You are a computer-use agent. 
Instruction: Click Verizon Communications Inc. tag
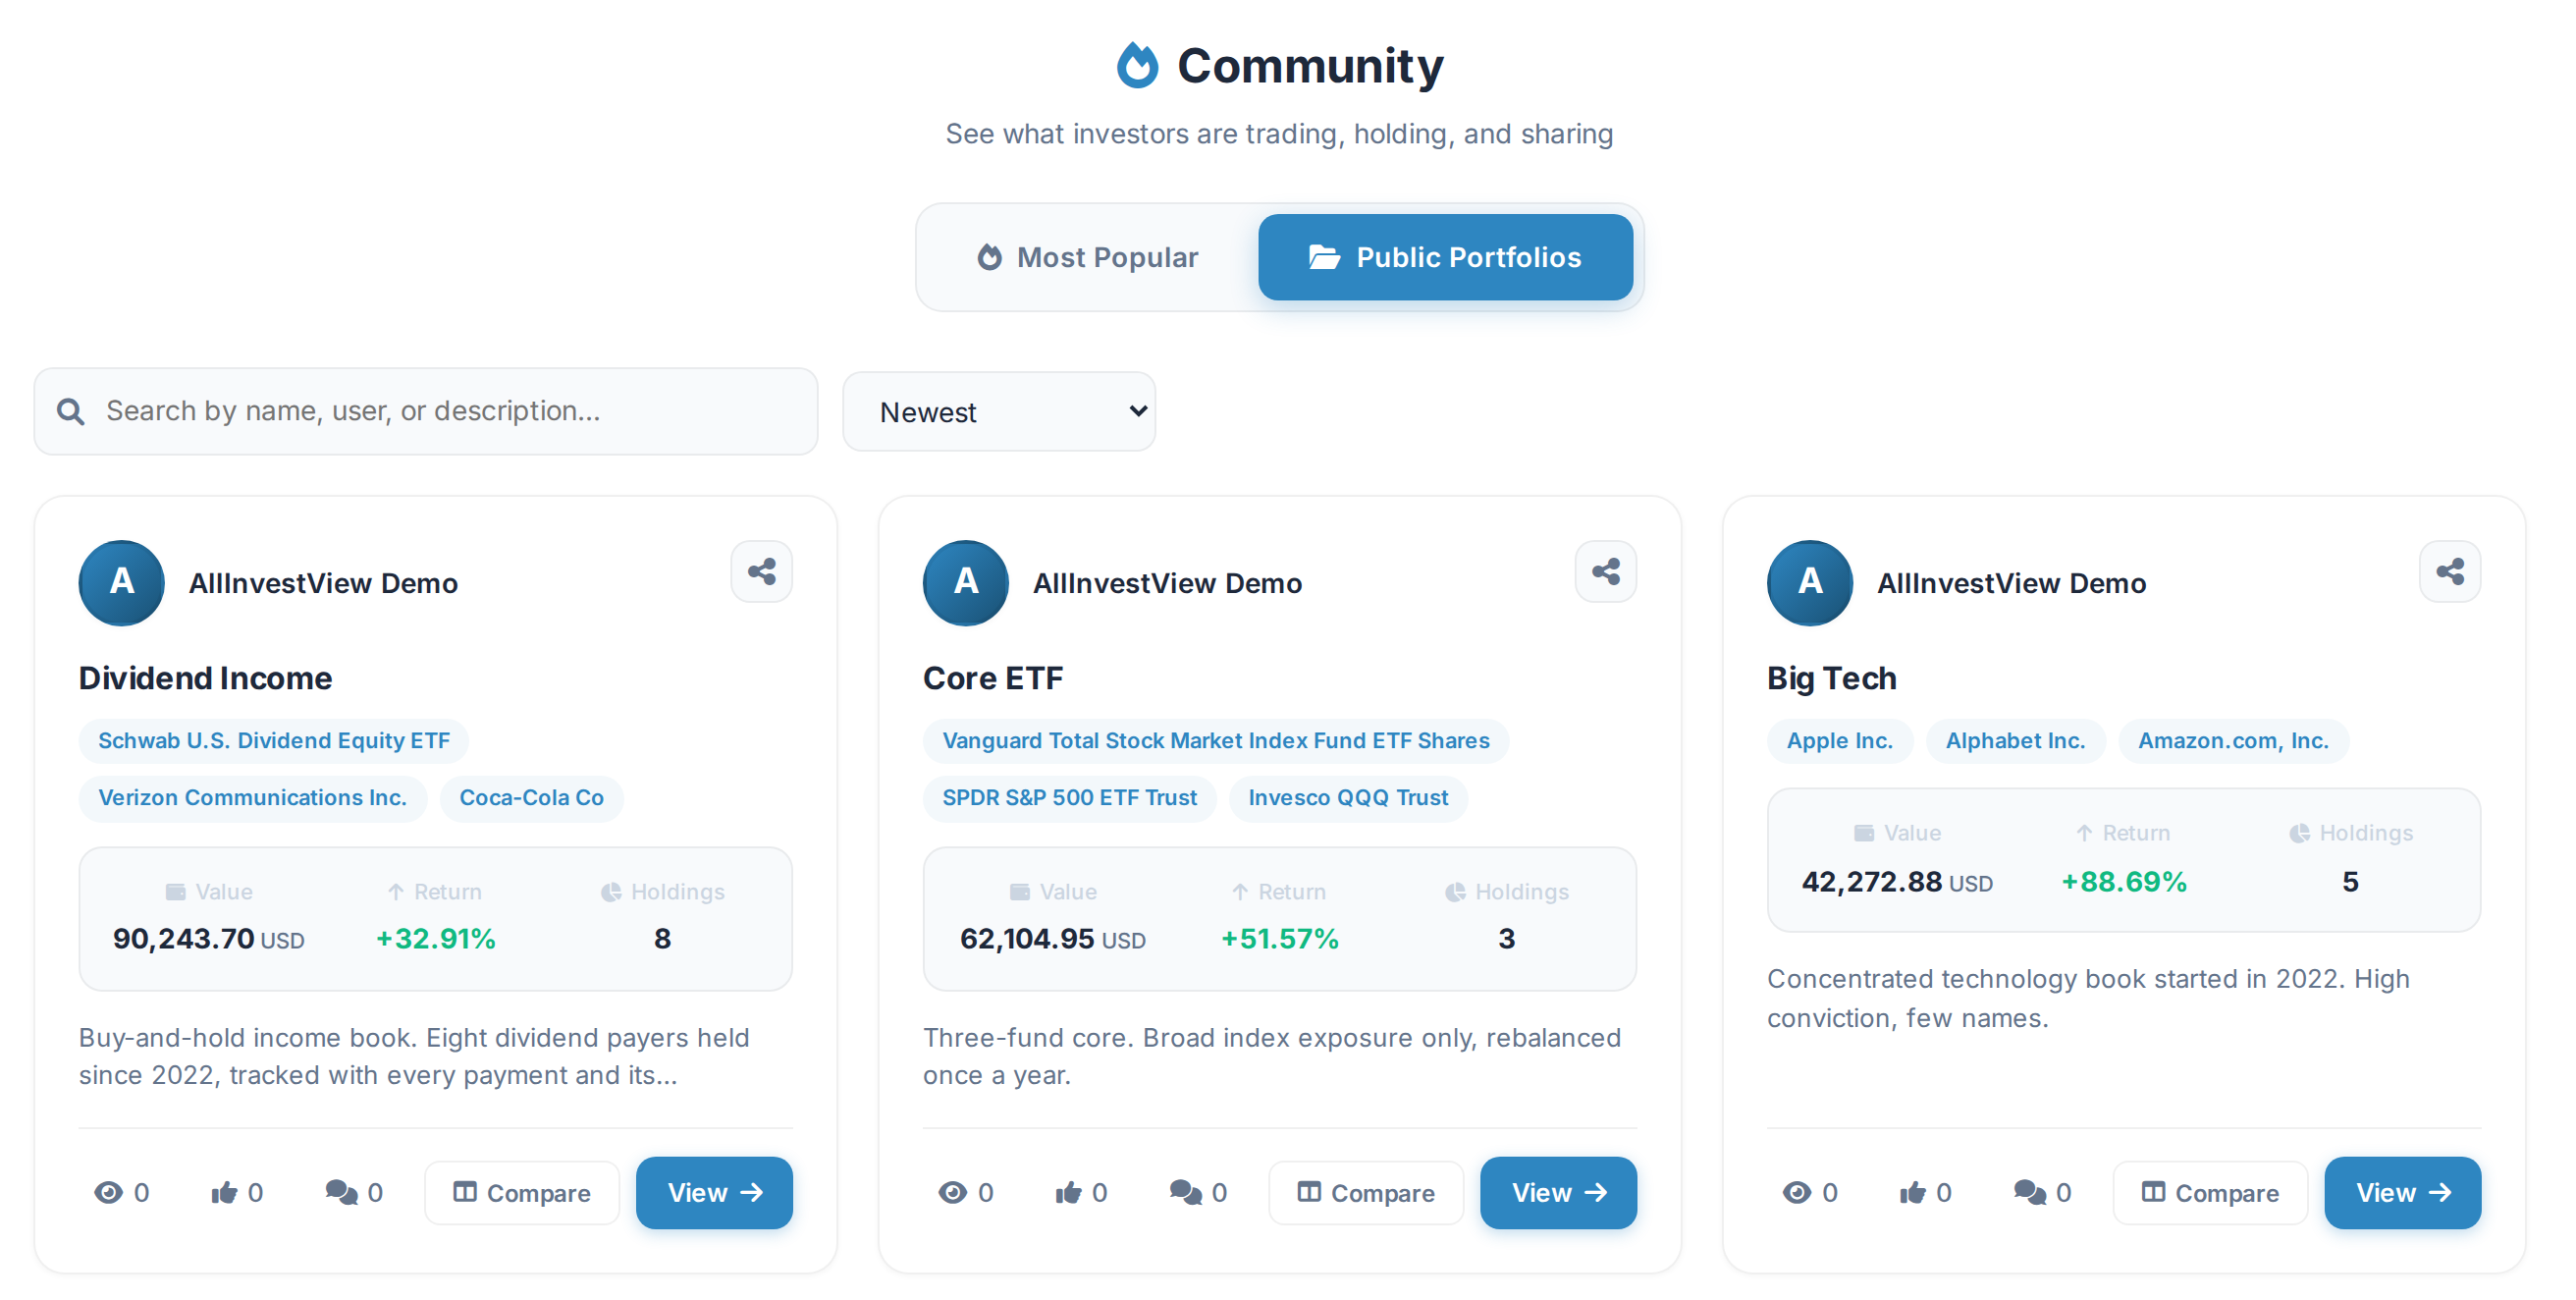(x=253, y=798)
